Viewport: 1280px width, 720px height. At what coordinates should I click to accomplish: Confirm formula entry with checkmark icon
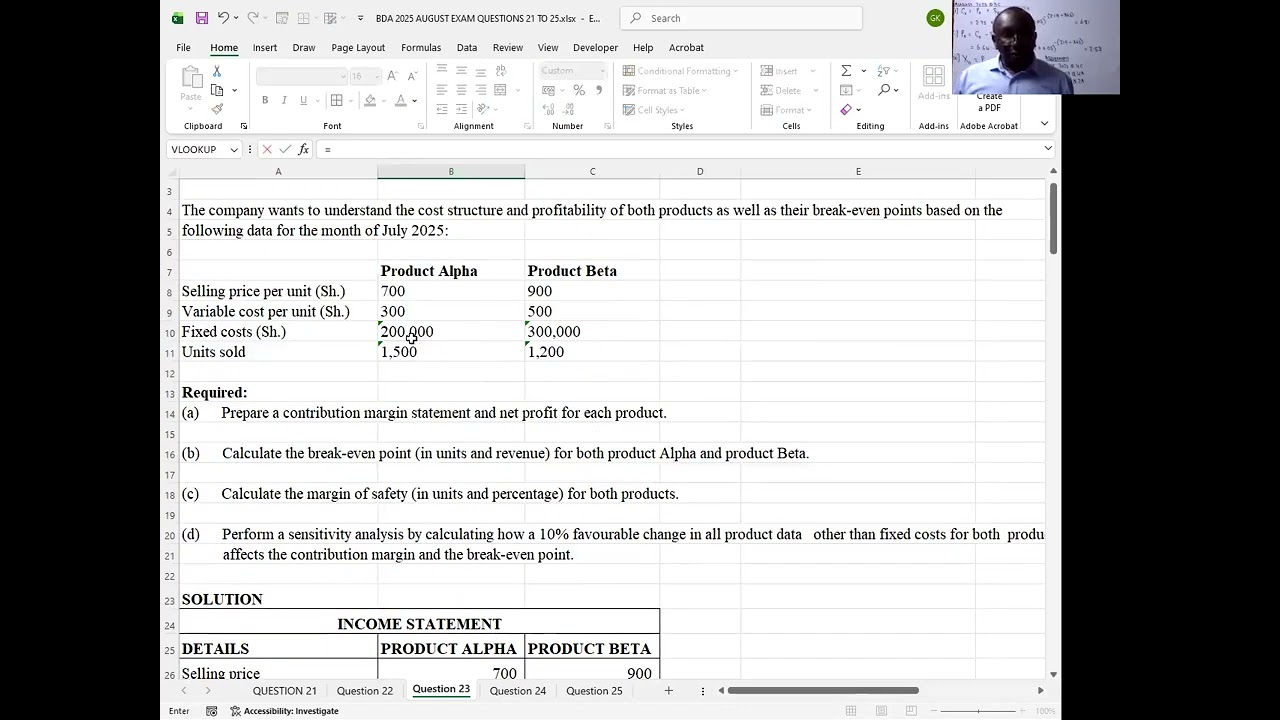coord(285,149)
